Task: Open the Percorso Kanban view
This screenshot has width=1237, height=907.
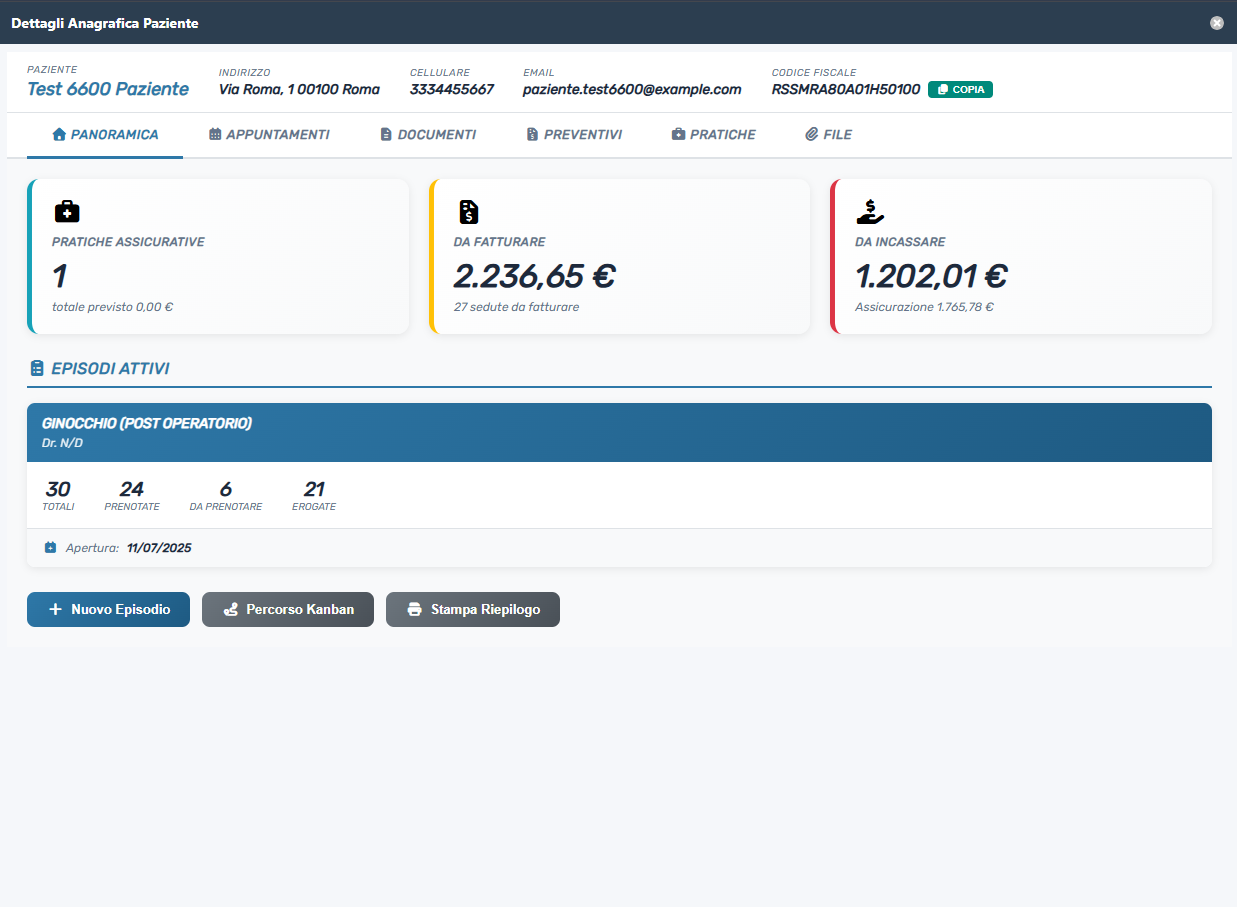Action: [288, 609]
